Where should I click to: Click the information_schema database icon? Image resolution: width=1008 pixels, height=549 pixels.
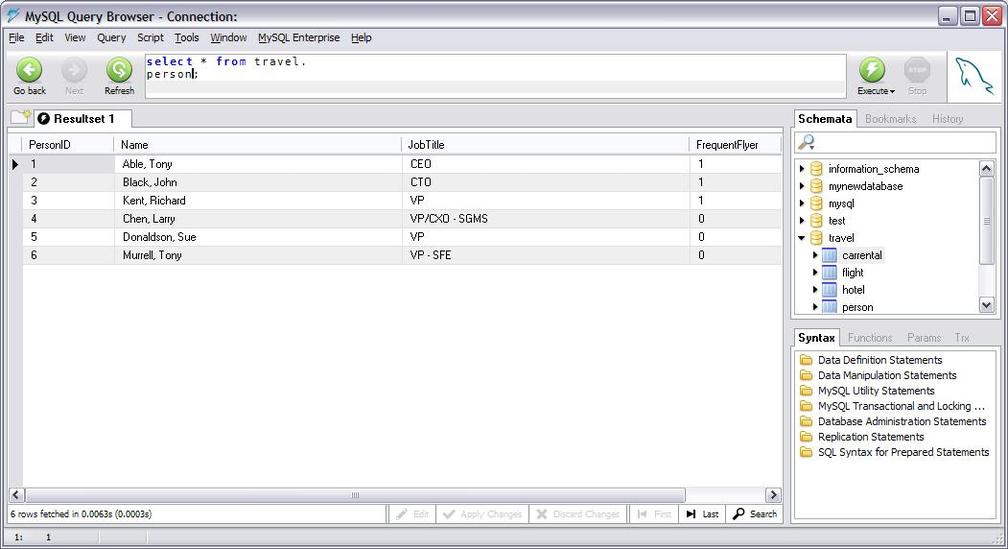click(x=816, y=169)
